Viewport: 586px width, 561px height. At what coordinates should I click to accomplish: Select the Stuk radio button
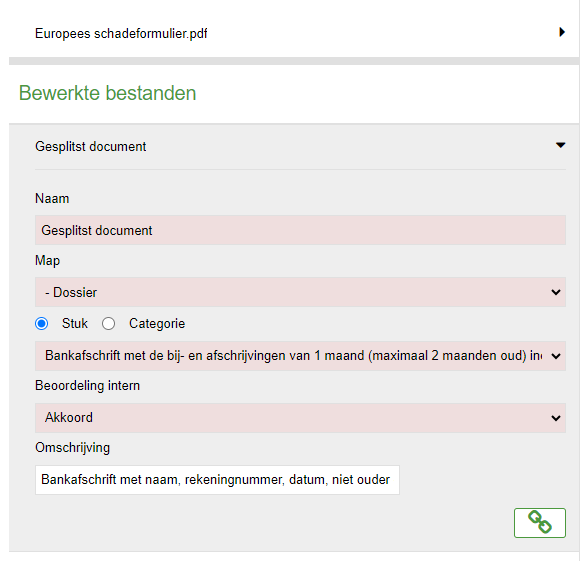click(x=41, y=323)
